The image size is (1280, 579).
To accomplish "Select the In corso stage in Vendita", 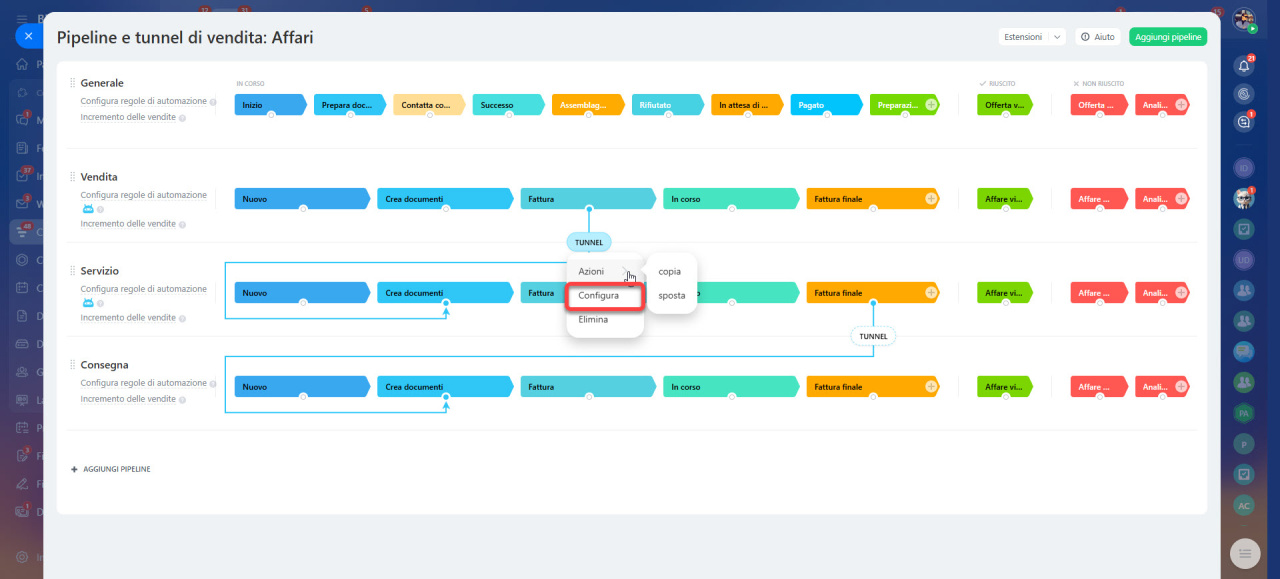I will [731, 199].
